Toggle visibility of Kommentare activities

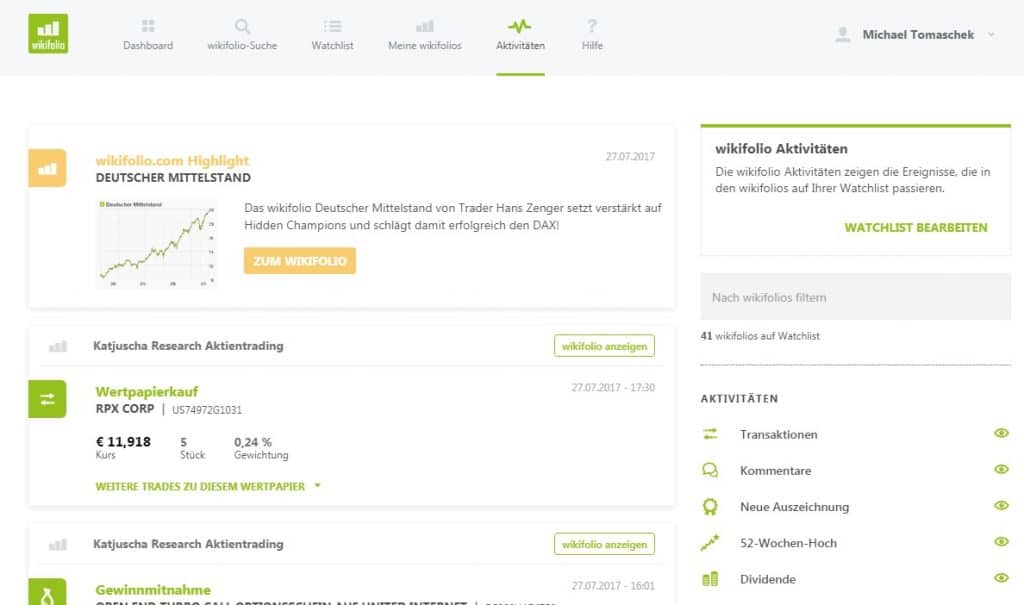point(1001,470)
